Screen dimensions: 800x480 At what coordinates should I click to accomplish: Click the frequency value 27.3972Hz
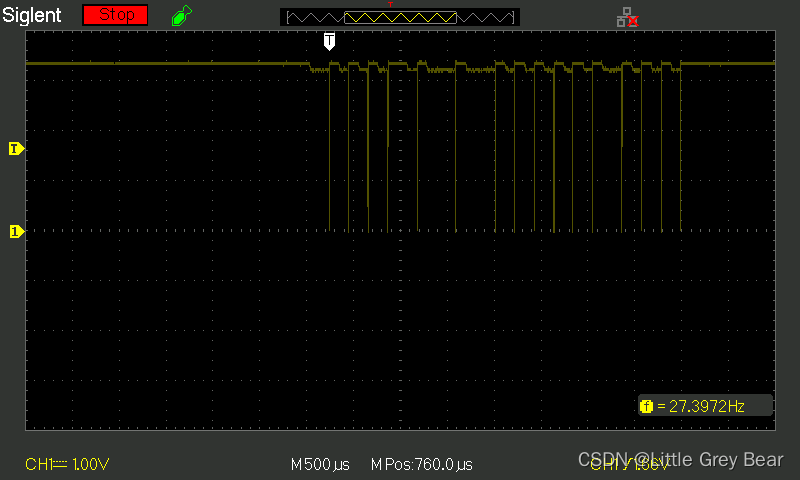tap(707, 406)
